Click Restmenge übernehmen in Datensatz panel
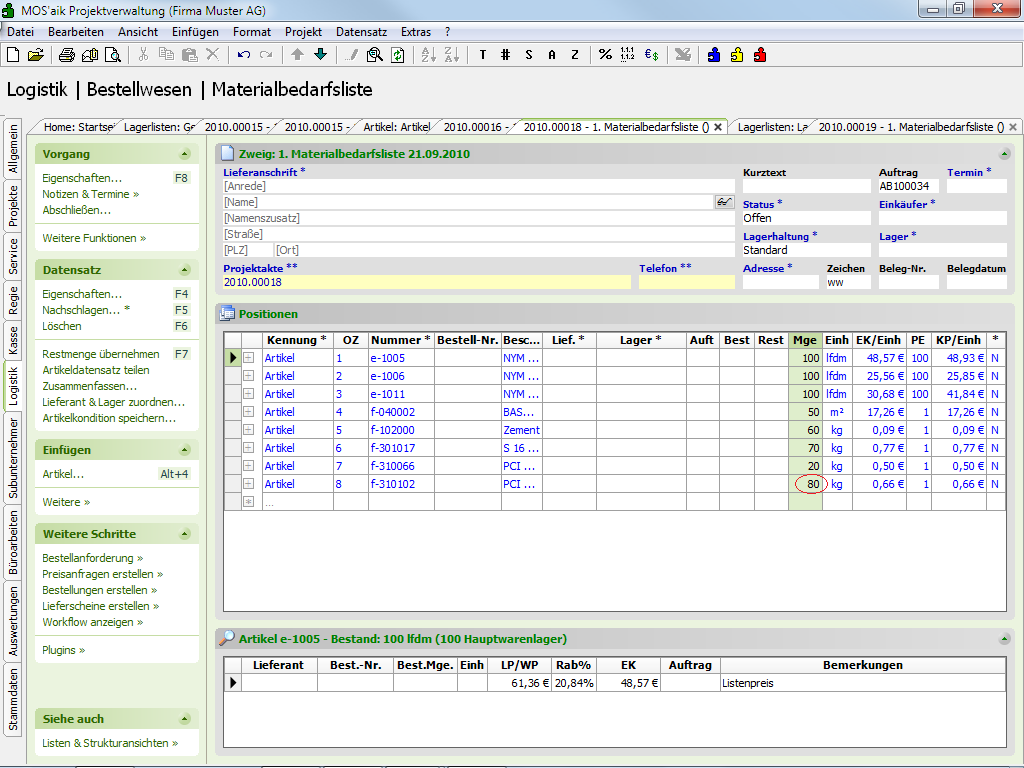 (100, 354)
